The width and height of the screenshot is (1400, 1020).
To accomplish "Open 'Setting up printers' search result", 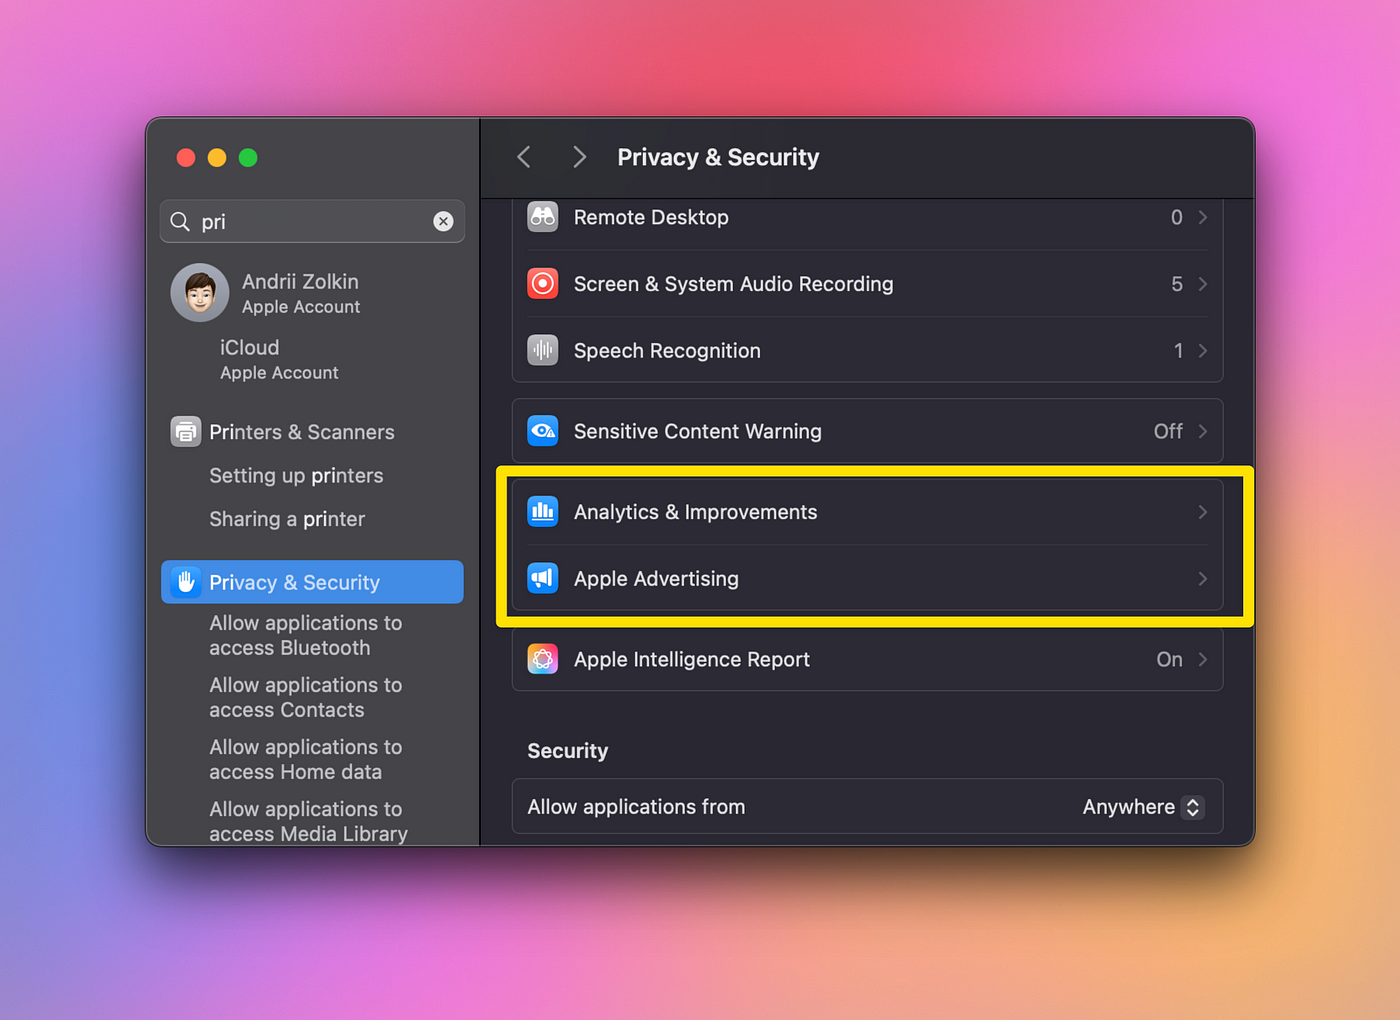I will tap(296, 476).
